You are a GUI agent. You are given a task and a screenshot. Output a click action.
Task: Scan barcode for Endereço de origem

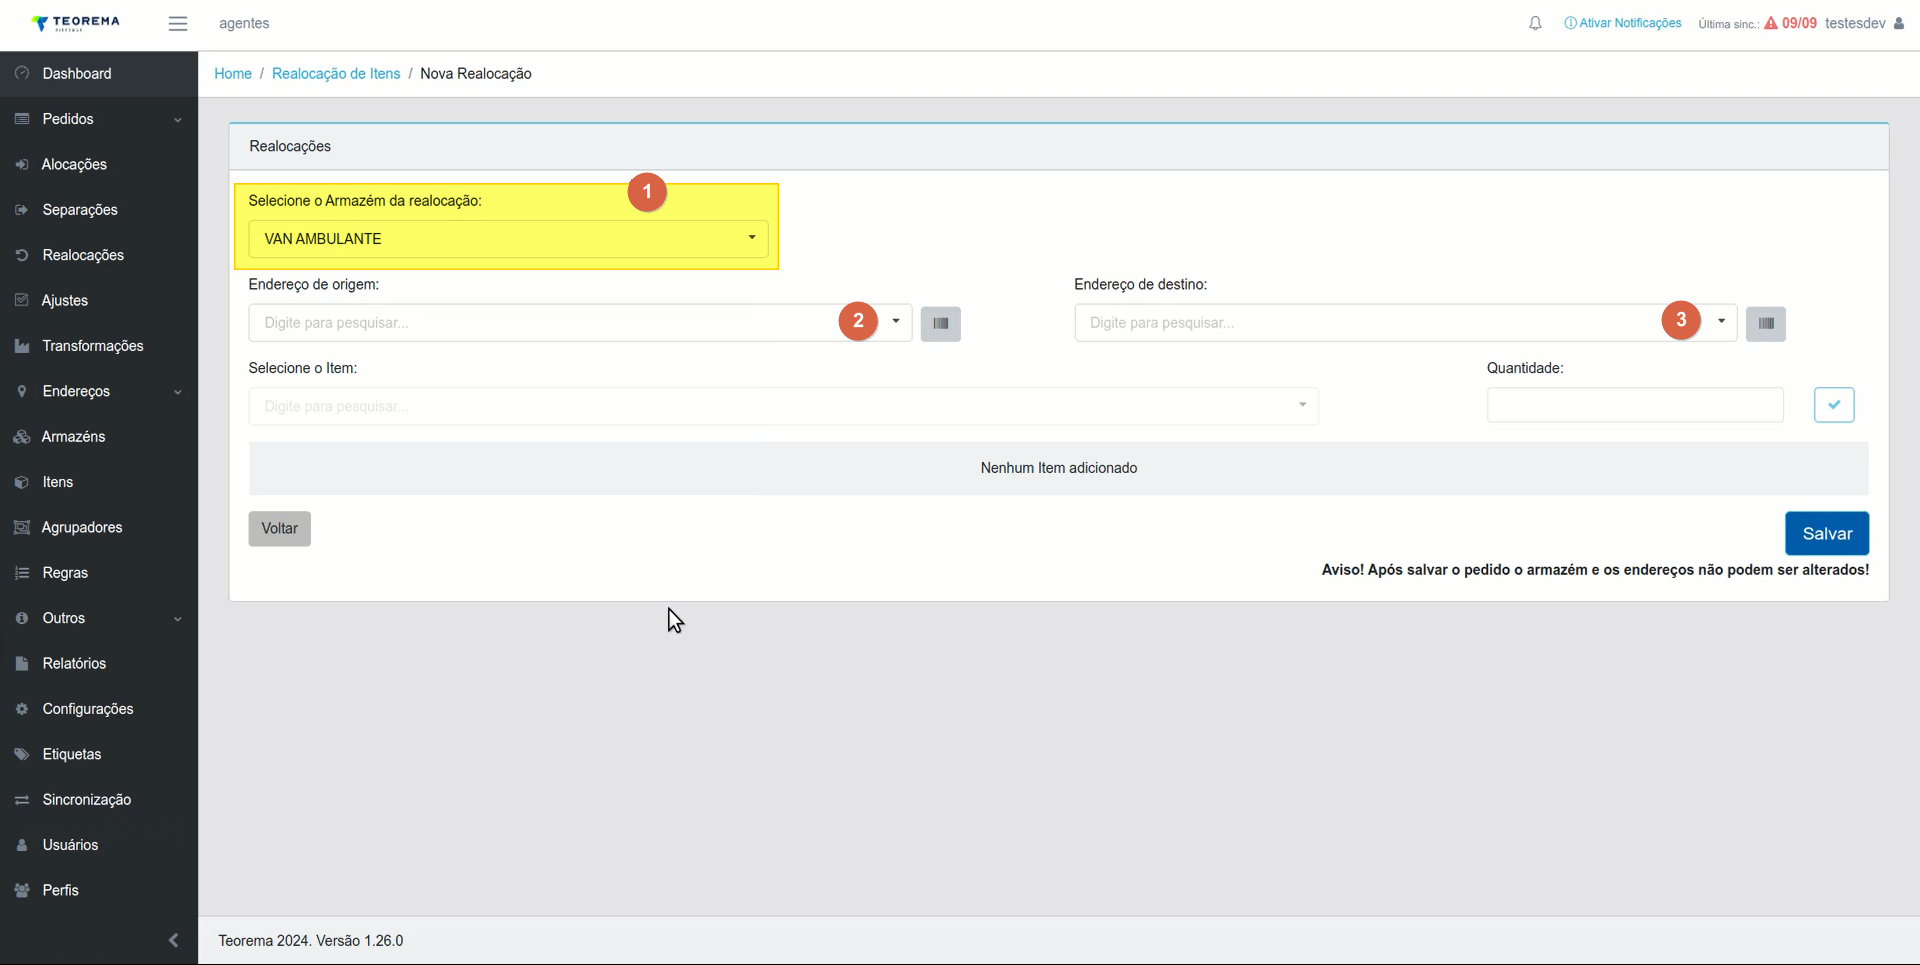(940, 323)
